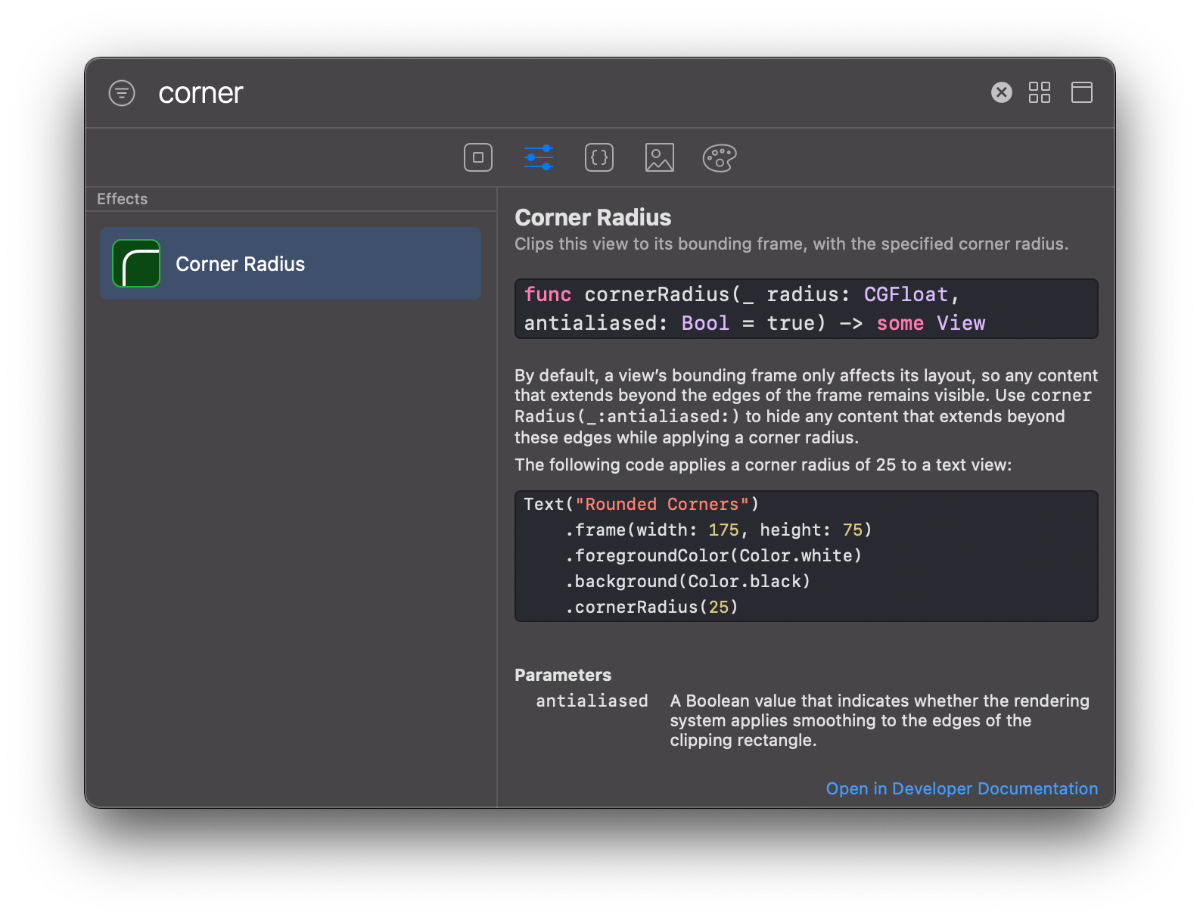Image resolution: width=1200 pixels, height=920 pixels.
Task: Clear the search text with the X button
Action: [1001, 93]
